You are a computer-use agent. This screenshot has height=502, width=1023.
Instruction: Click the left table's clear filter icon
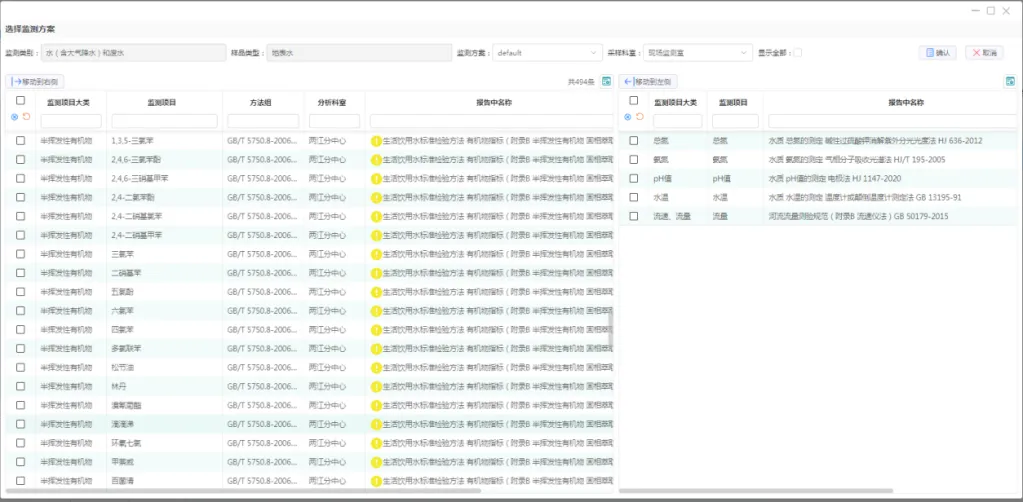(x=14, y=117)
